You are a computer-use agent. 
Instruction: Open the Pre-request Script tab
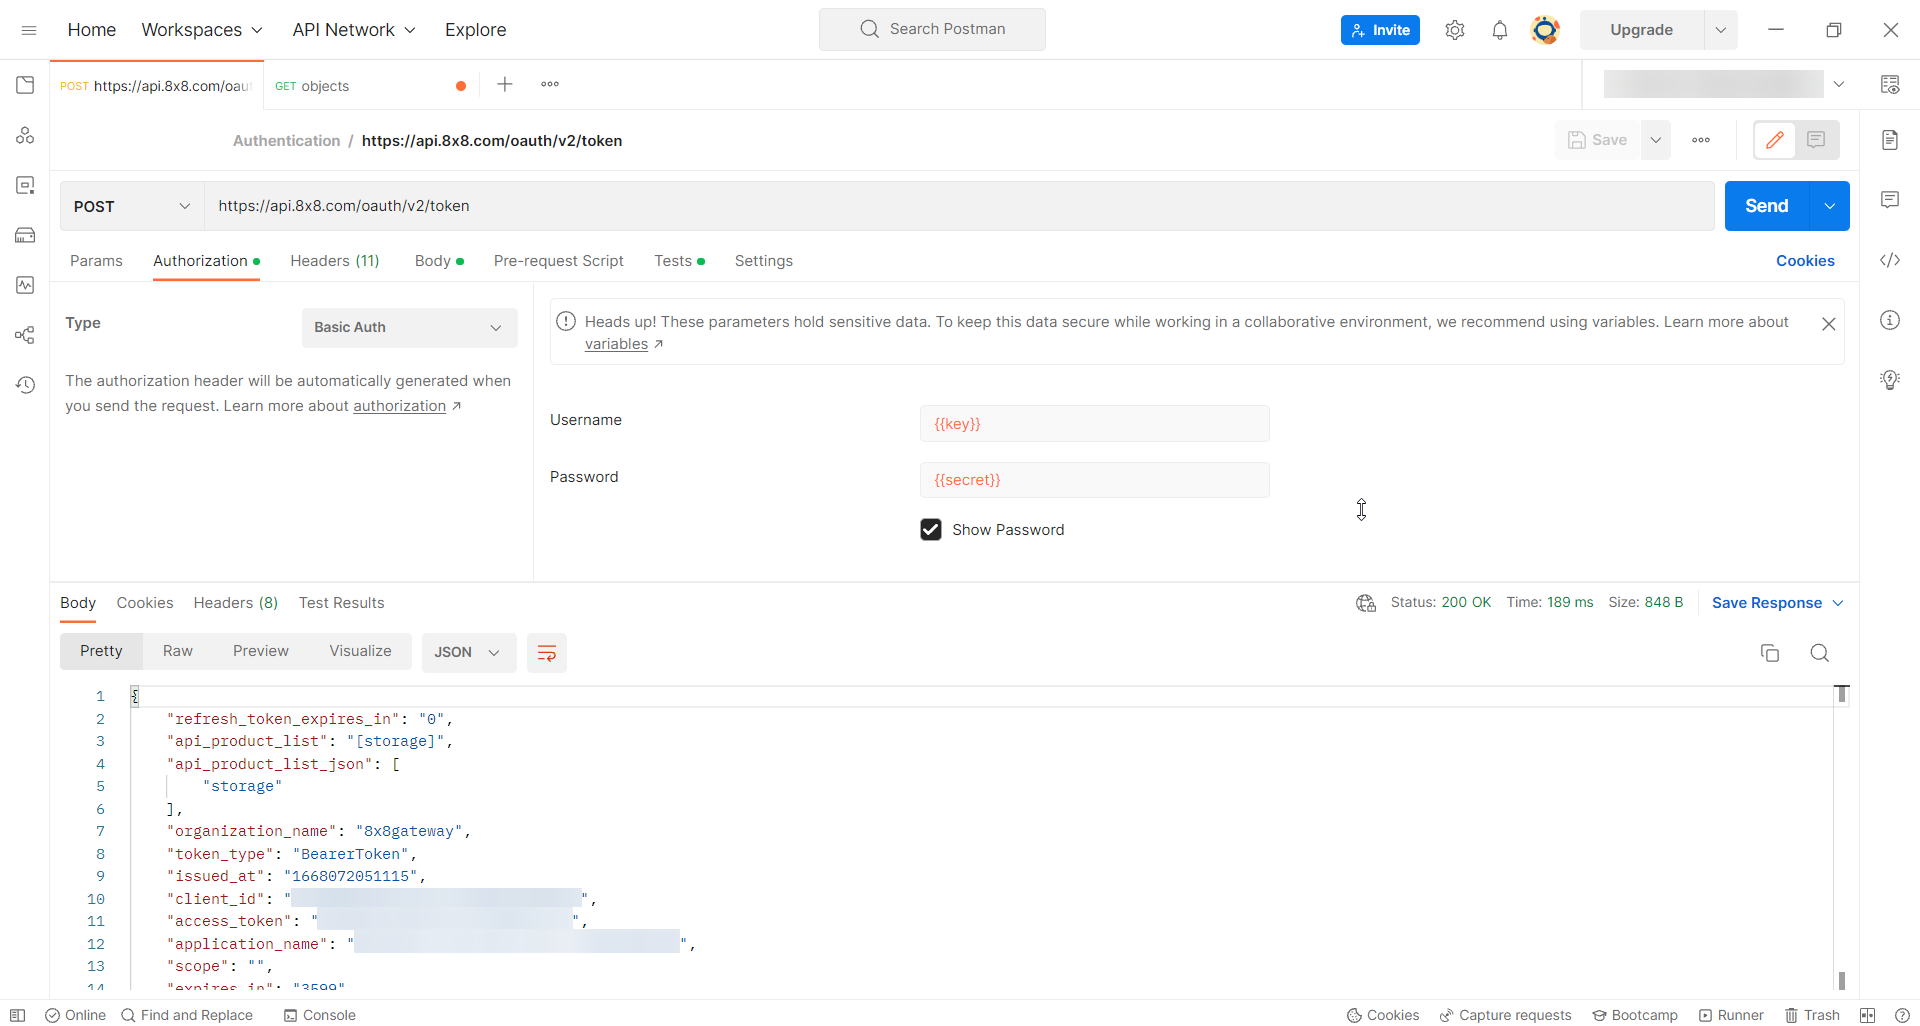(x=558, y=261)
